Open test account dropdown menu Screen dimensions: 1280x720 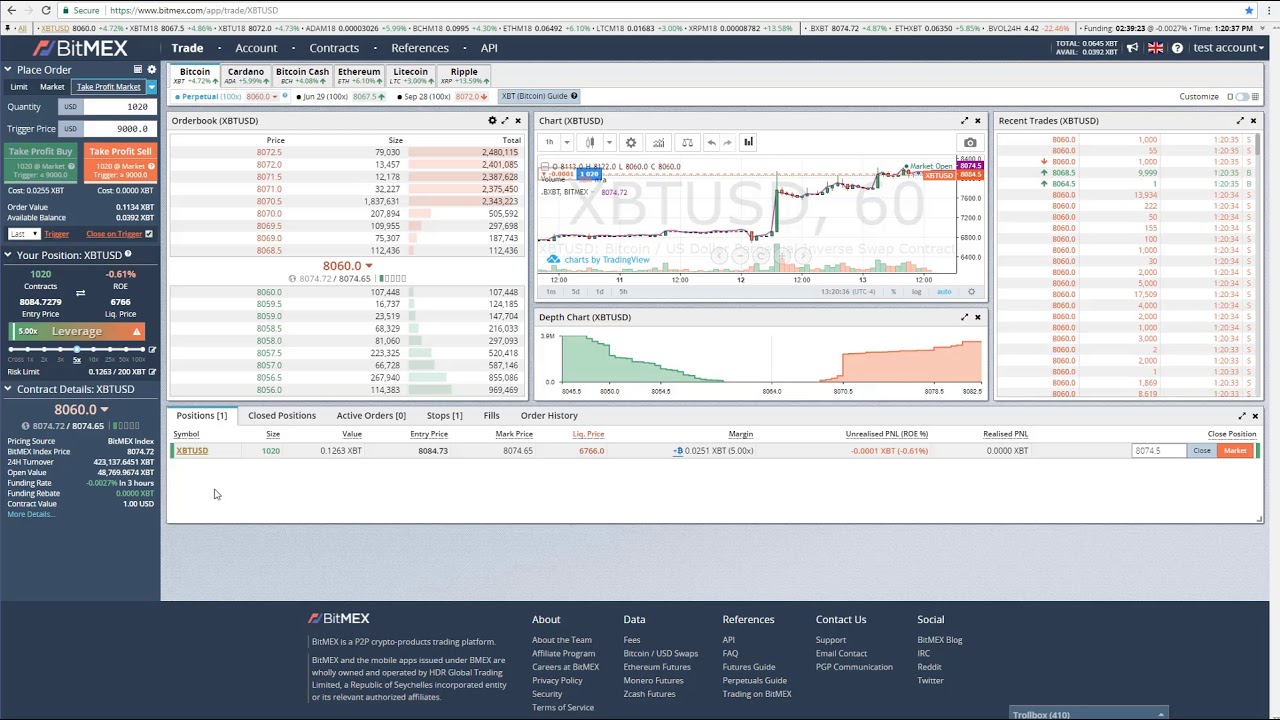1229,48
